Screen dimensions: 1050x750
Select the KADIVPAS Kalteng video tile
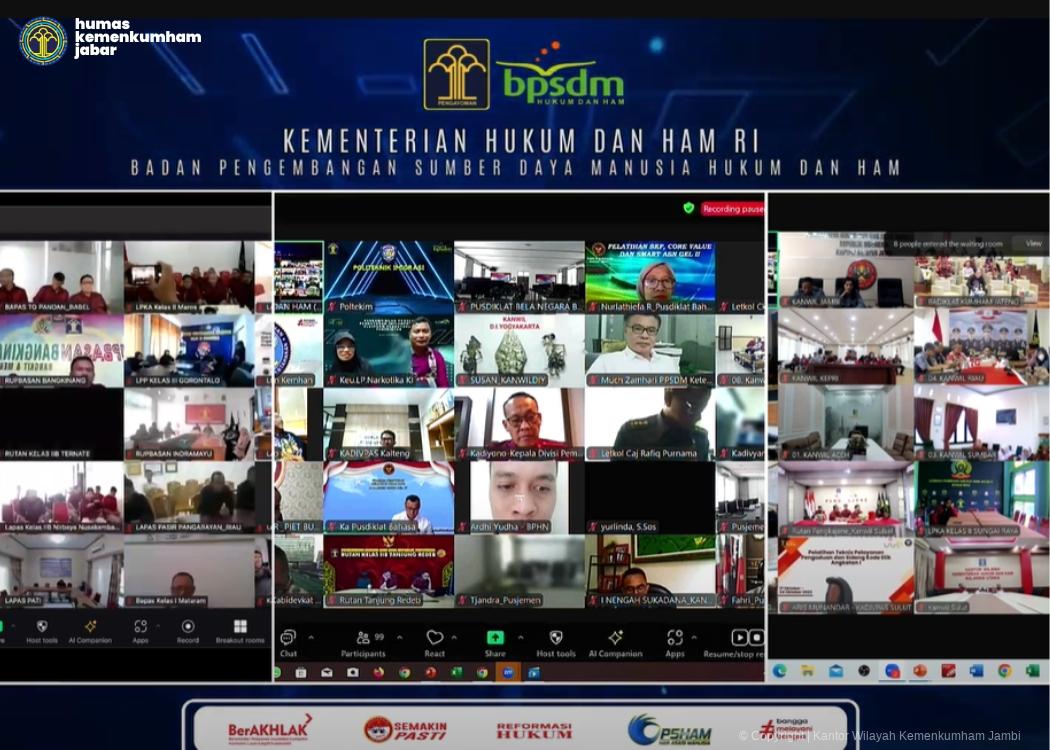[388, 424]
